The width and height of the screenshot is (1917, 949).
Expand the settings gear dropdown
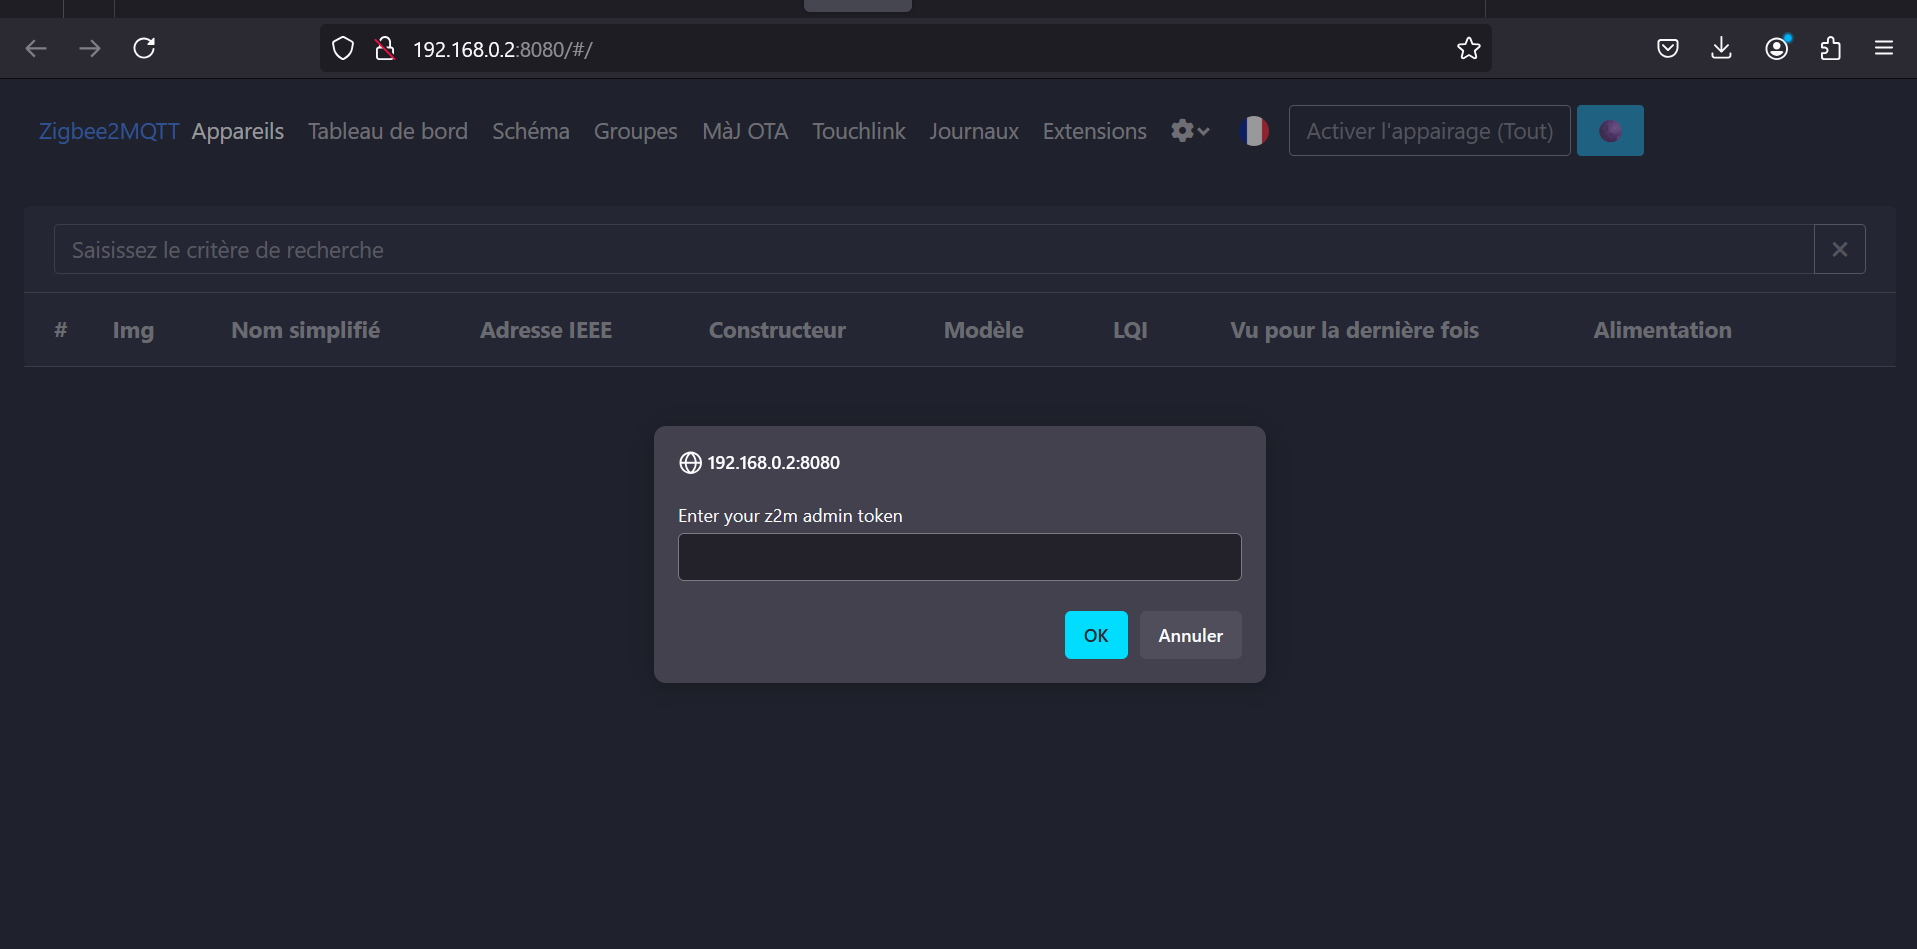pyautogui.click(x=1189, y=131)
